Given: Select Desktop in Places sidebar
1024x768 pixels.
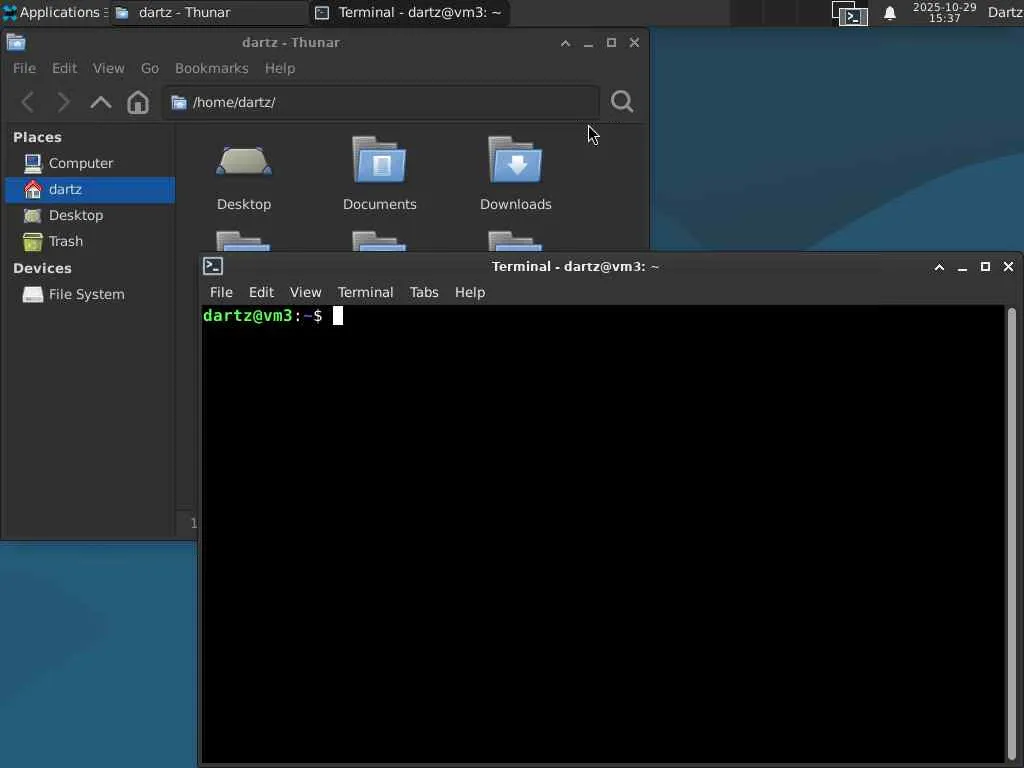Looking at the screenshot, I should (x=90, y=216).
